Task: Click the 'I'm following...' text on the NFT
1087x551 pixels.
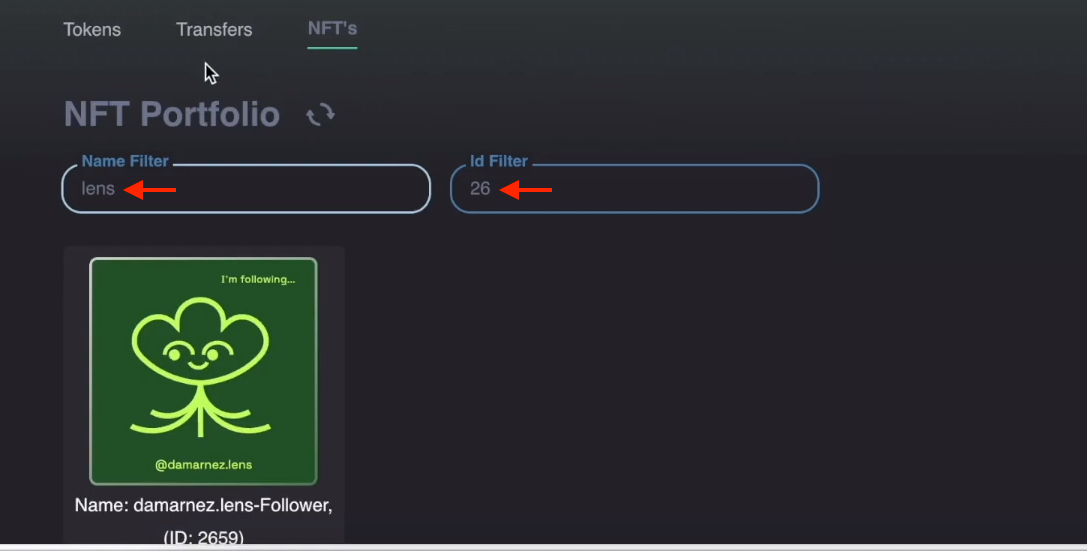Action: point(258,279)
